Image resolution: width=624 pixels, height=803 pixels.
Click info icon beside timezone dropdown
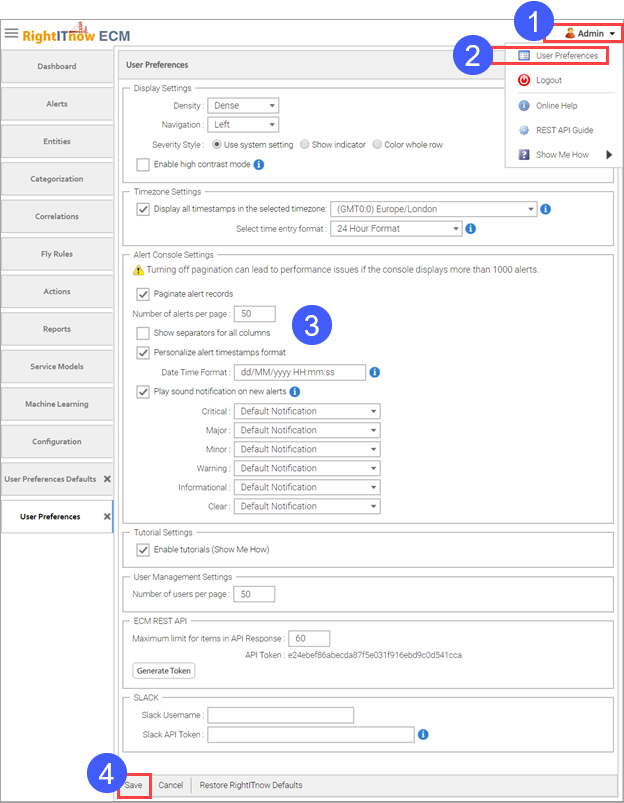[x=546, y=209]
